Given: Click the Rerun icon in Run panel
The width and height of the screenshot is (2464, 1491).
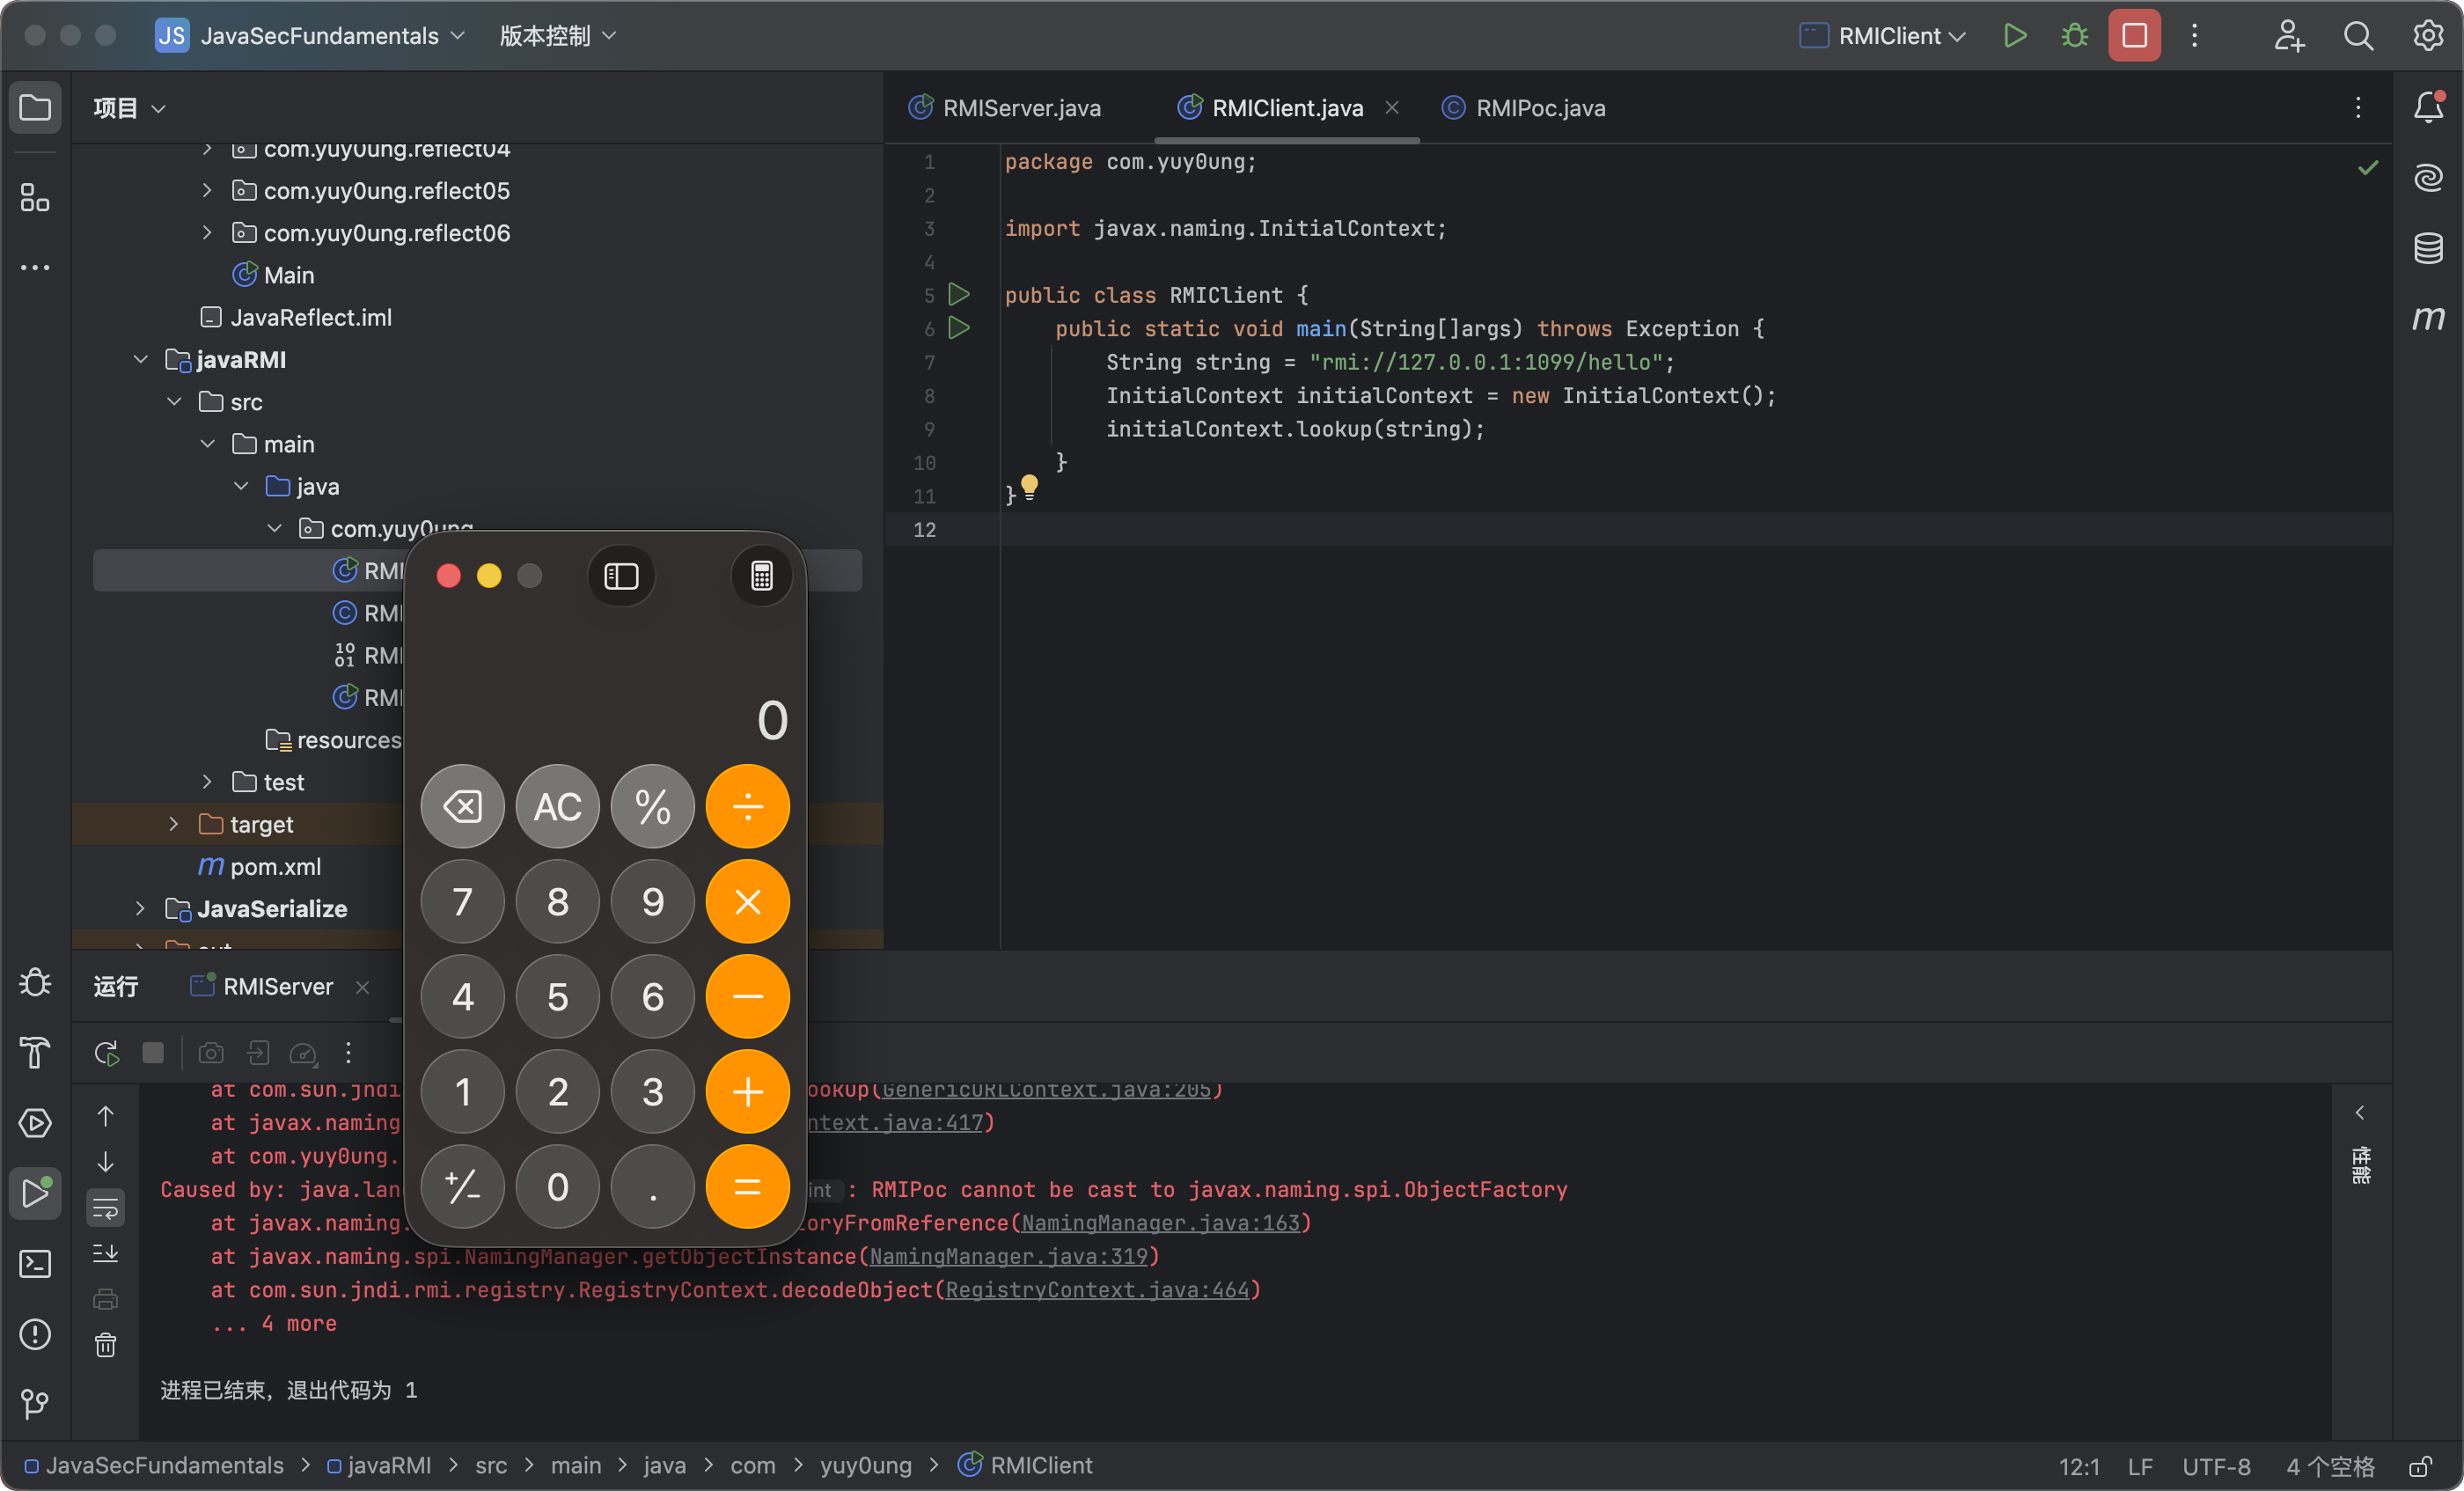Looking at the screenshot, I should pos(106,1053).
